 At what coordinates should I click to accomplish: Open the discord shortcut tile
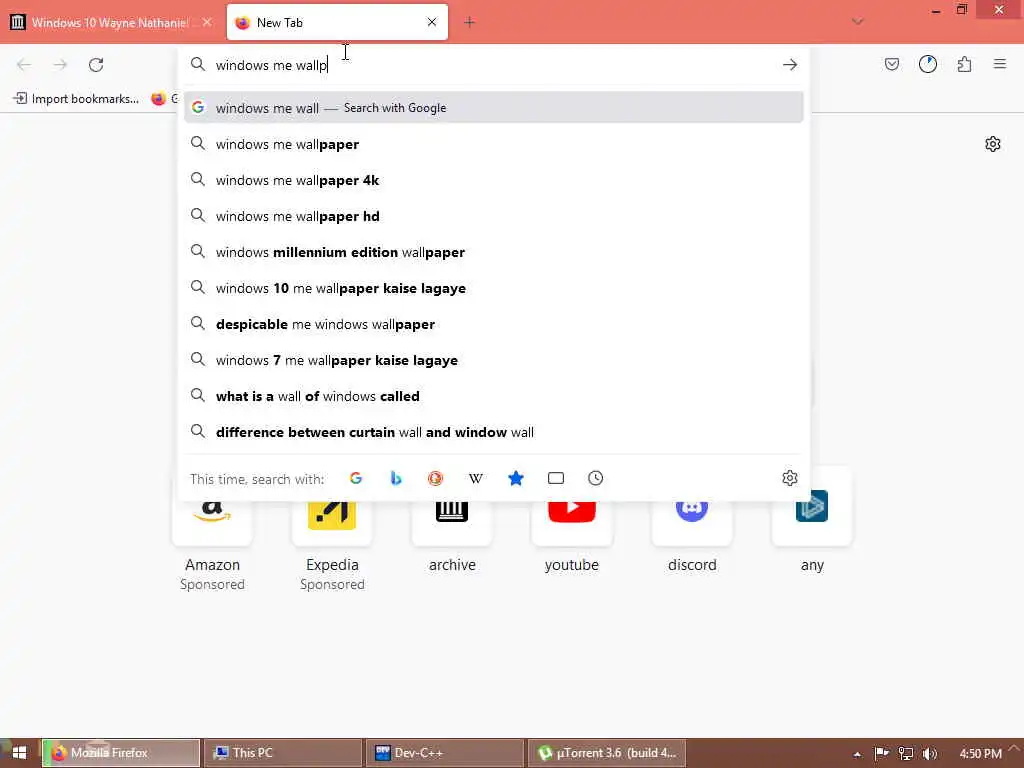click(692, 522)
